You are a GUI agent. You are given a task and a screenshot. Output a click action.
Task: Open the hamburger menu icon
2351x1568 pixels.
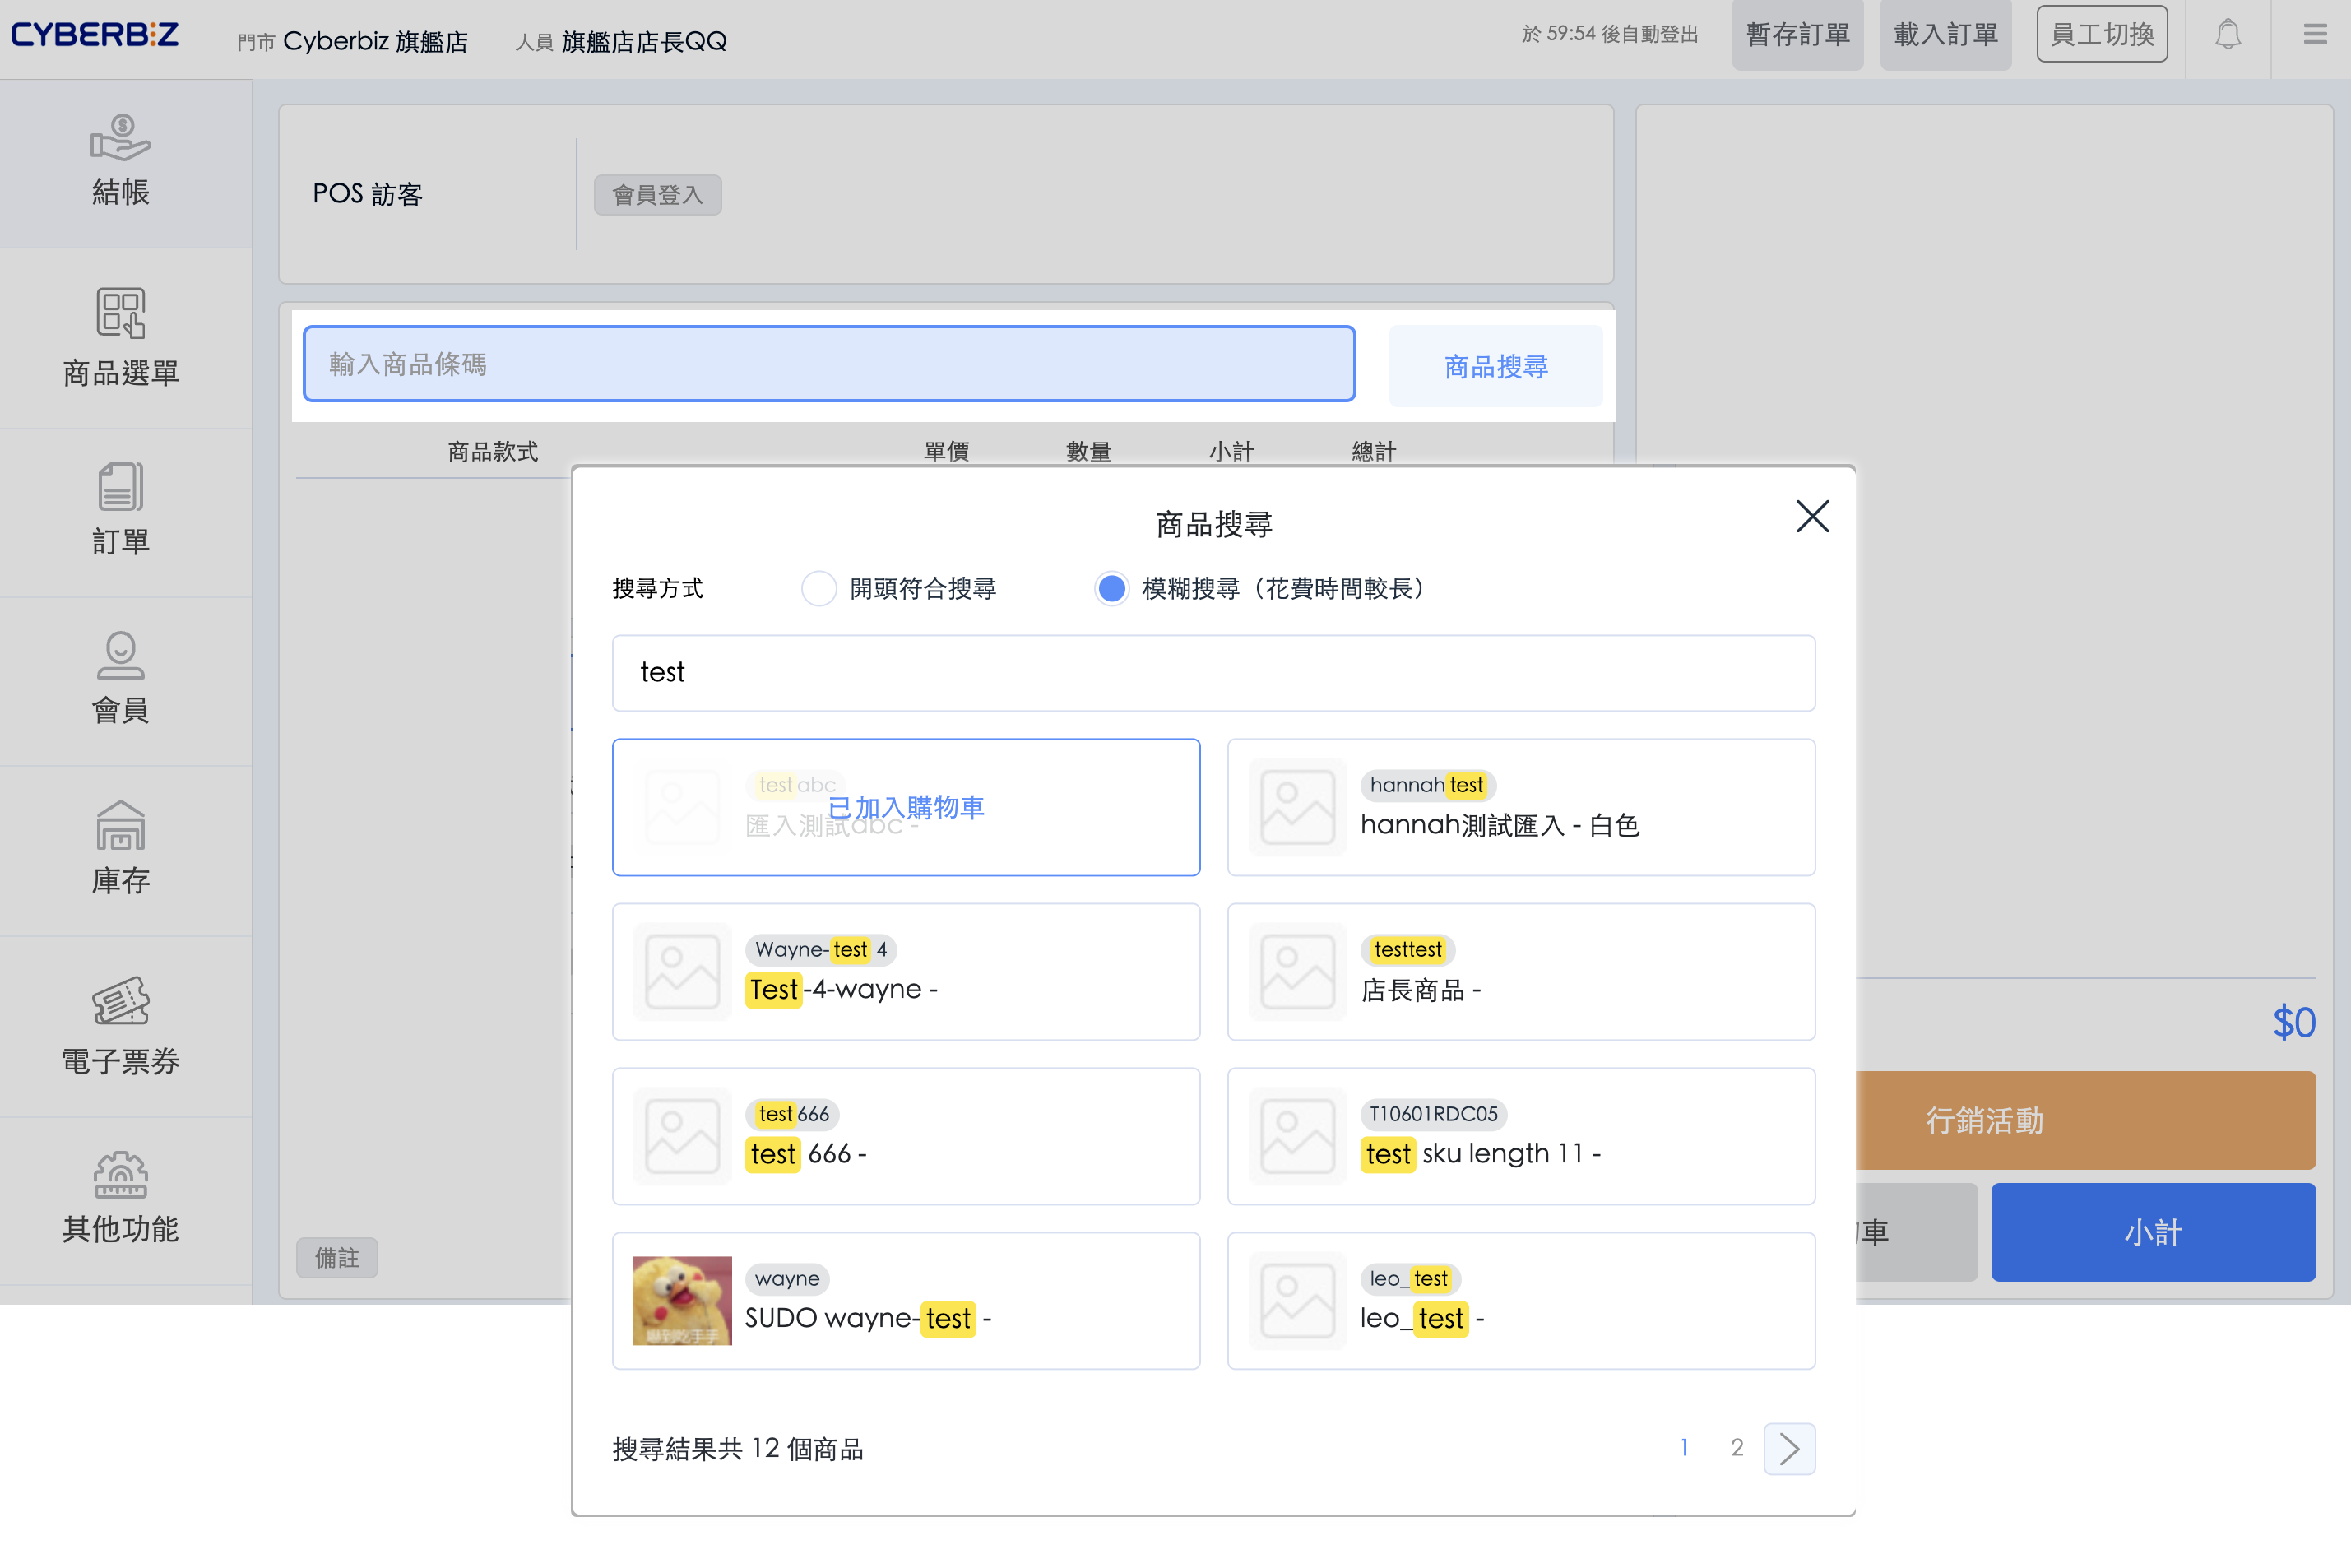coord(2314,36)
